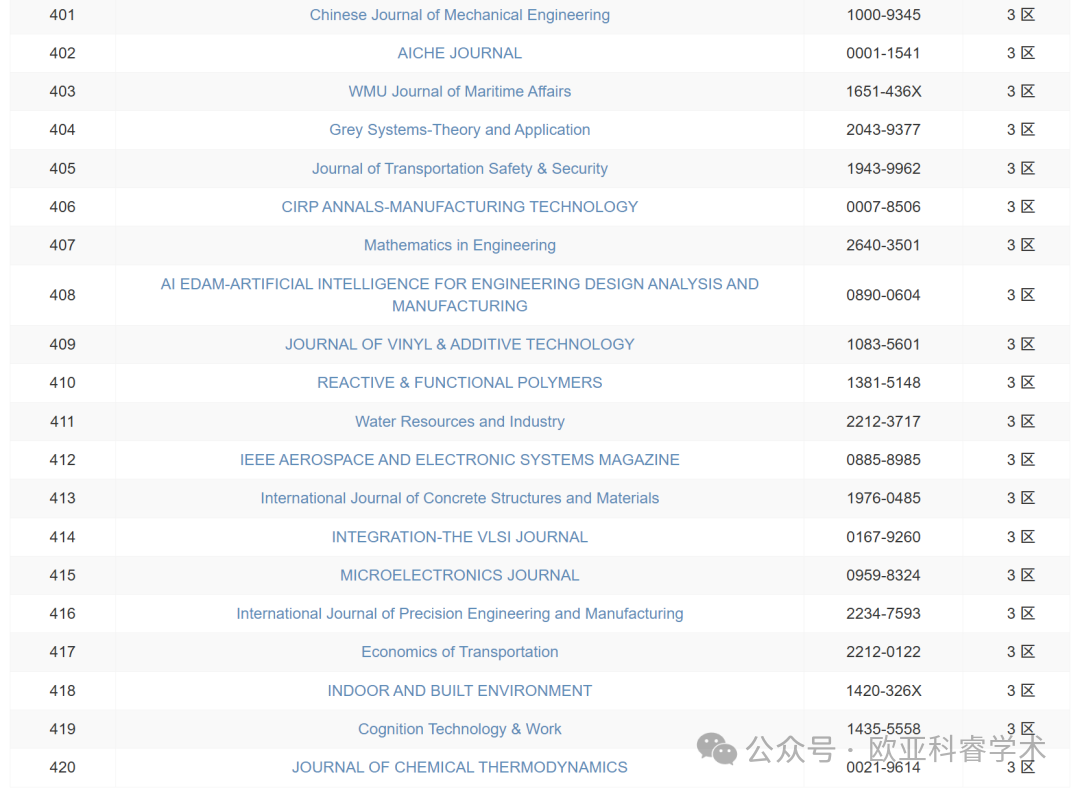Screen dimensions: 1080x792
Task: Open REACTIVE & FUNCTIONAL POLYMERS link
Action: coord(459,383)
